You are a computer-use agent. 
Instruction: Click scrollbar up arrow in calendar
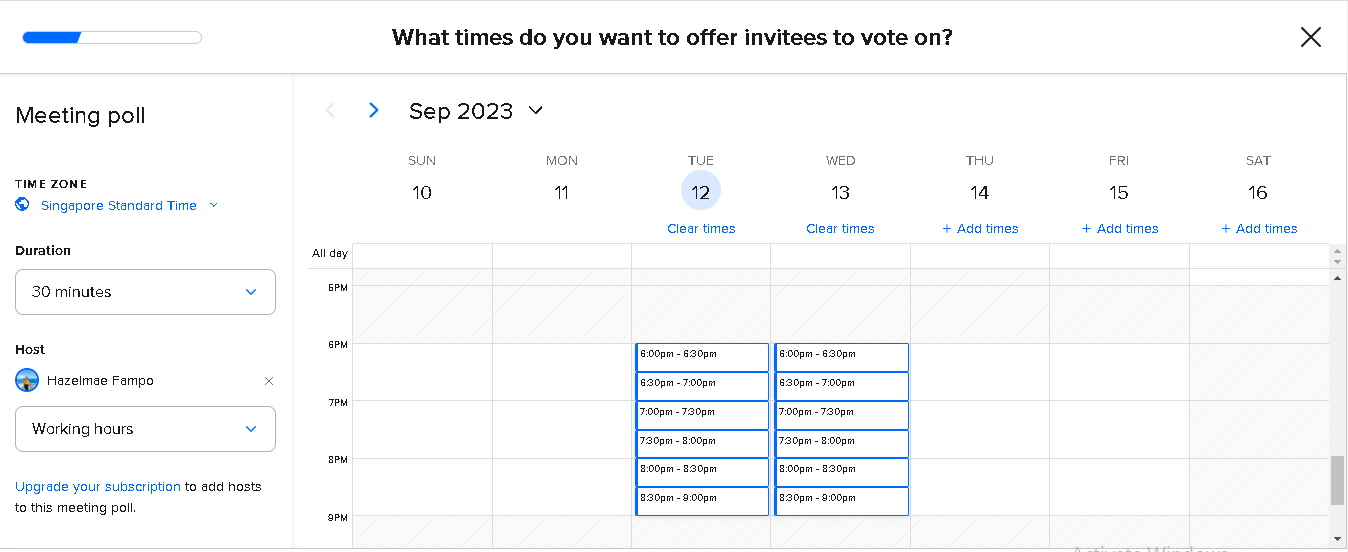1338,279
